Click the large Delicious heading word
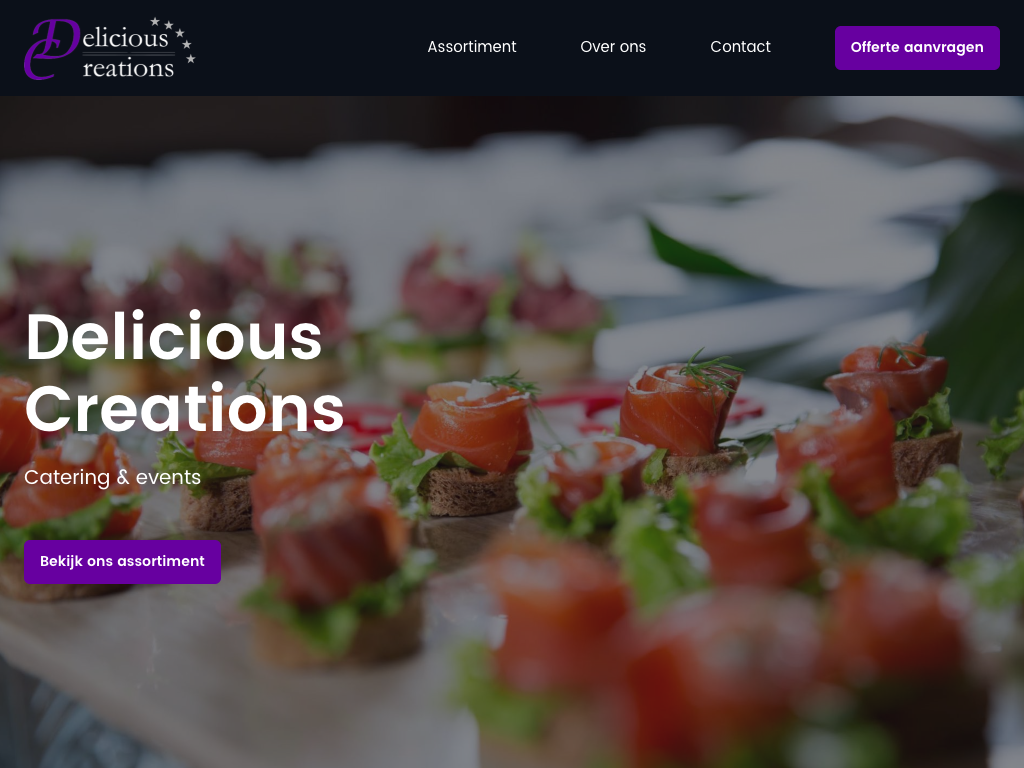The image size is (1024, 768). [174, 337]
